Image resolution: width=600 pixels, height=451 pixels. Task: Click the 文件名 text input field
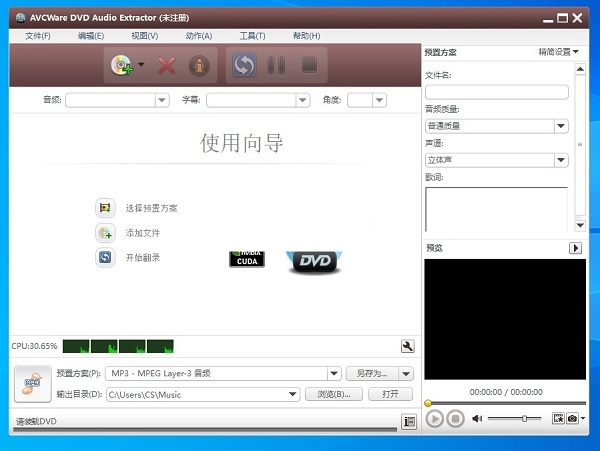coord(497,92)
